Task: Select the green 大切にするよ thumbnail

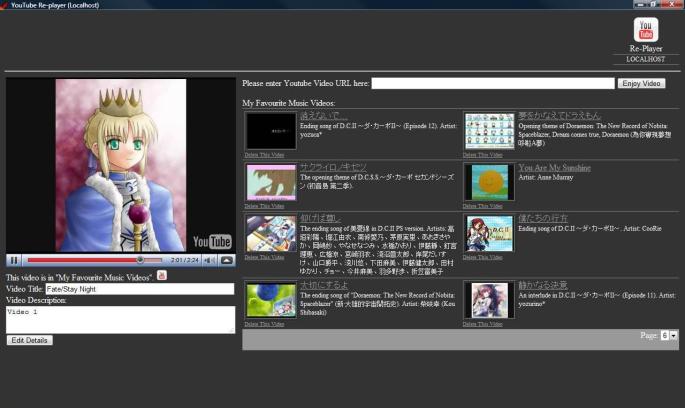Action: coord(271,300)
